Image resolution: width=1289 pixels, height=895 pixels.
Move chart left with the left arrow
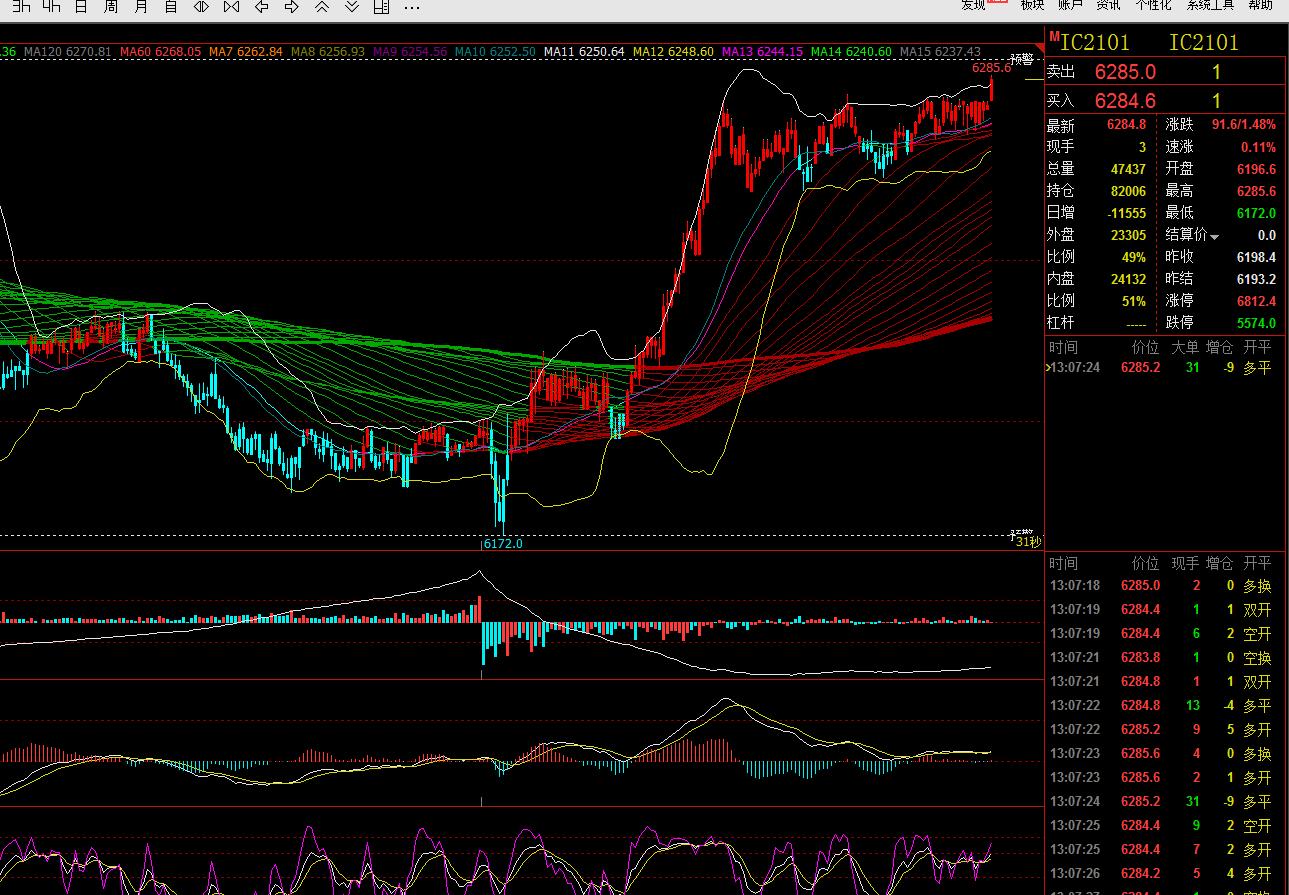[262, 6]
